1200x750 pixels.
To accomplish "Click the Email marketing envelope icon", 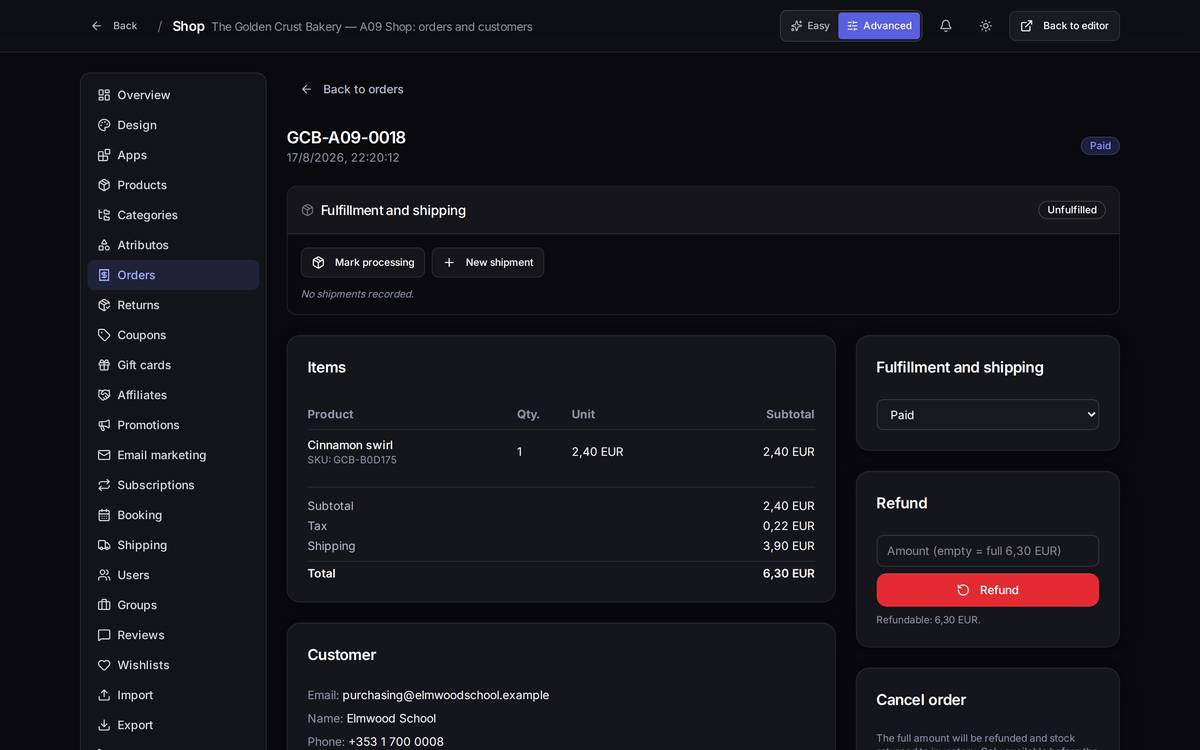I will pos(104,455).
